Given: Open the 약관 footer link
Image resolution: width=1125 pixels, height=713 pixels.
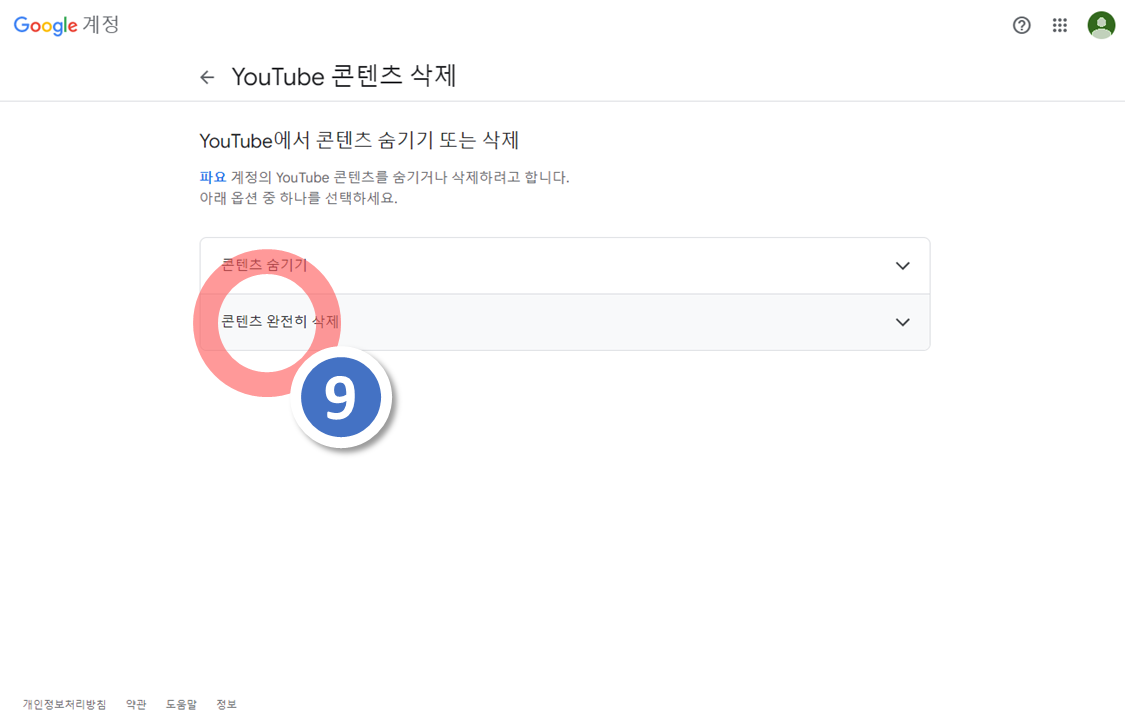Looking at the screenshot, I should tap(136, 704).
